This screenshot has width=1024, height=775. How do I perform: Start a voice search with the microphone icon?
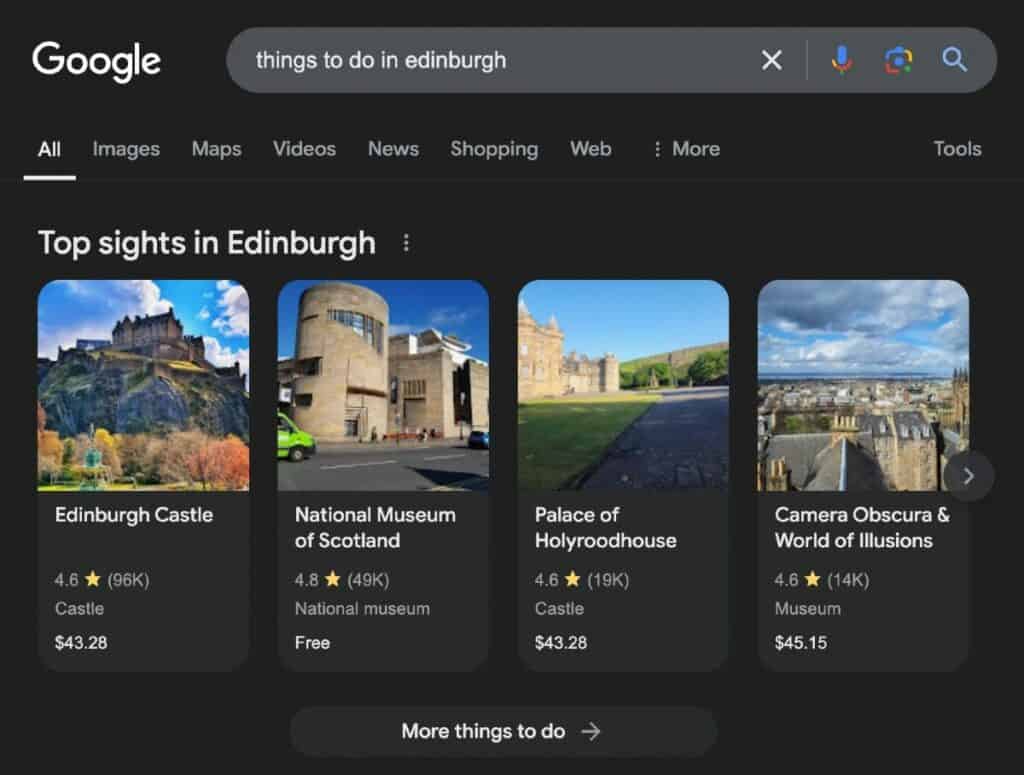tap(841, 60)
